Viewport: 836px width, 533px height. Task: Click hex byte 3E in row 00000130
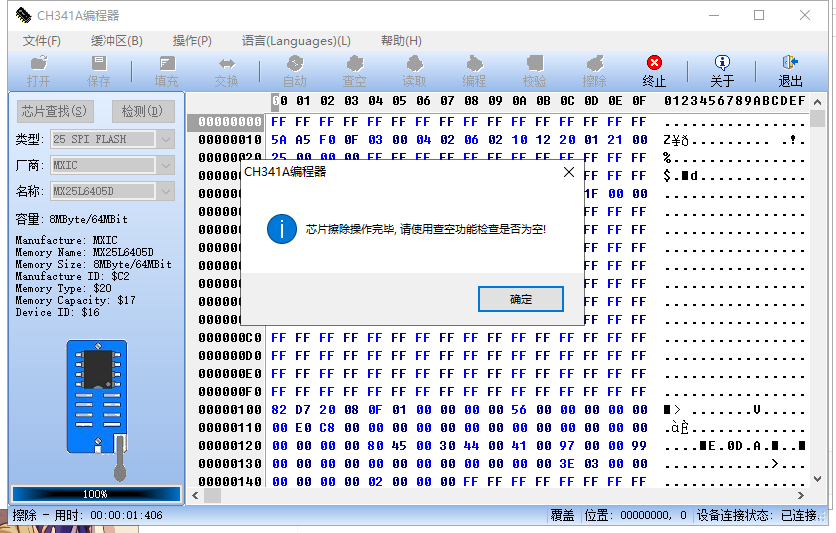click(567, 464)
